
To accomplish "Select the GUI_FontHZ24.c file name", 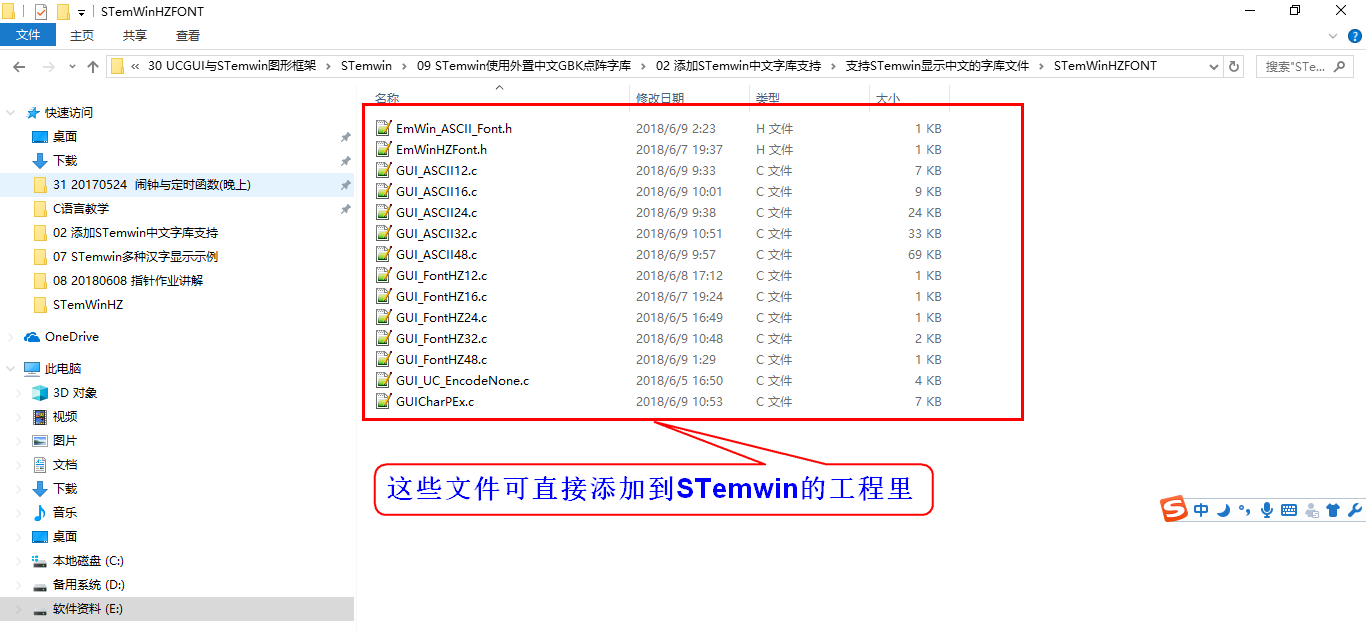I will click(x=441, y=317).
